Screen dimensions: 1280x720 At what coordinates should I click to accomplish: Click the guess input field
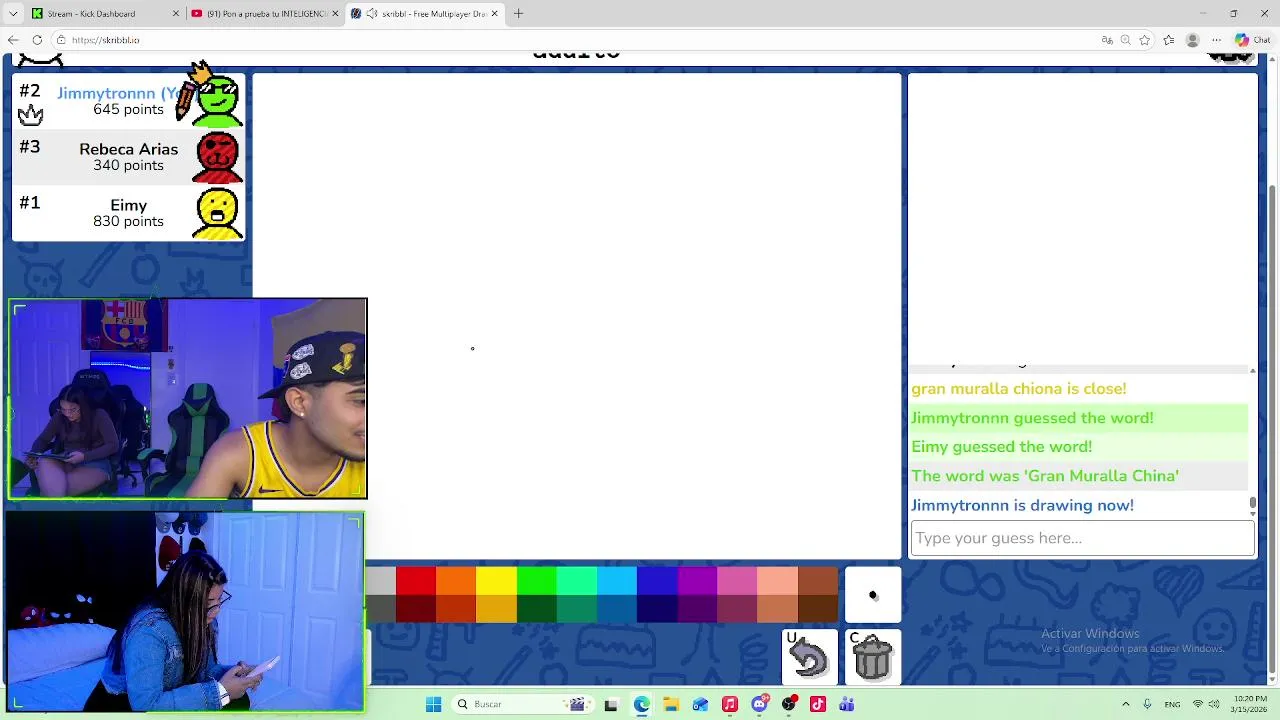1082,538
